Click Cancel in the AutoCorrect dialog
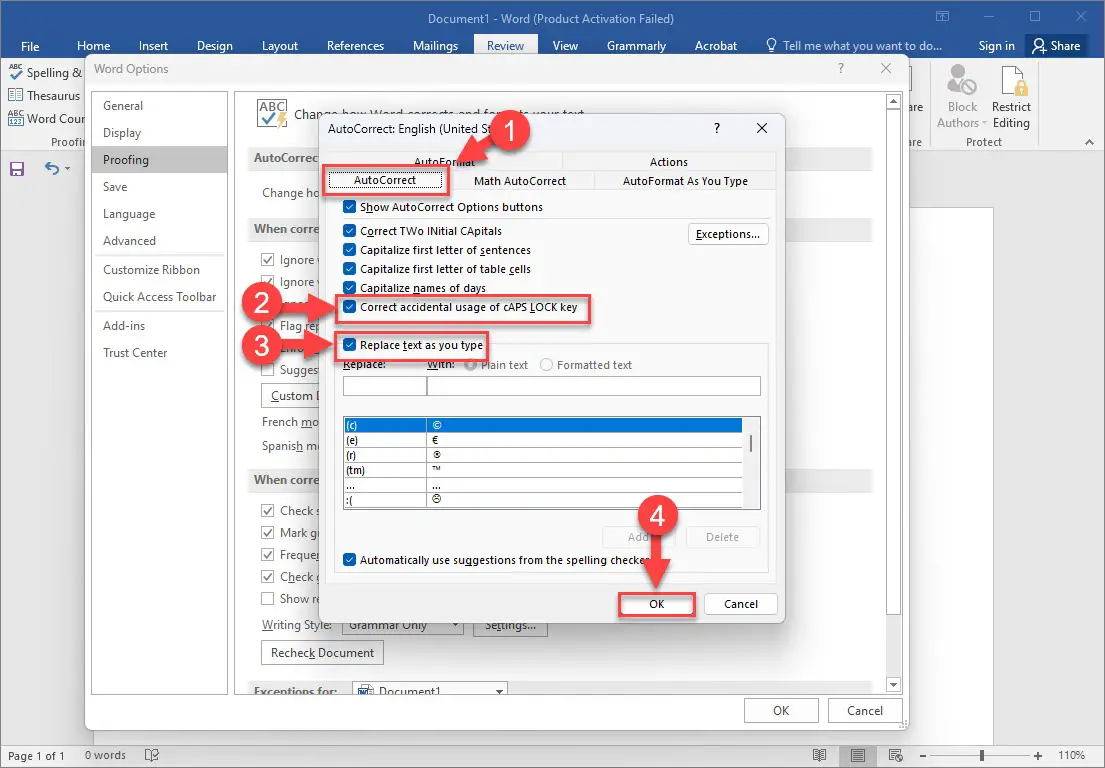This screenshot has width=1105, height=768. [x=741, y=604]
